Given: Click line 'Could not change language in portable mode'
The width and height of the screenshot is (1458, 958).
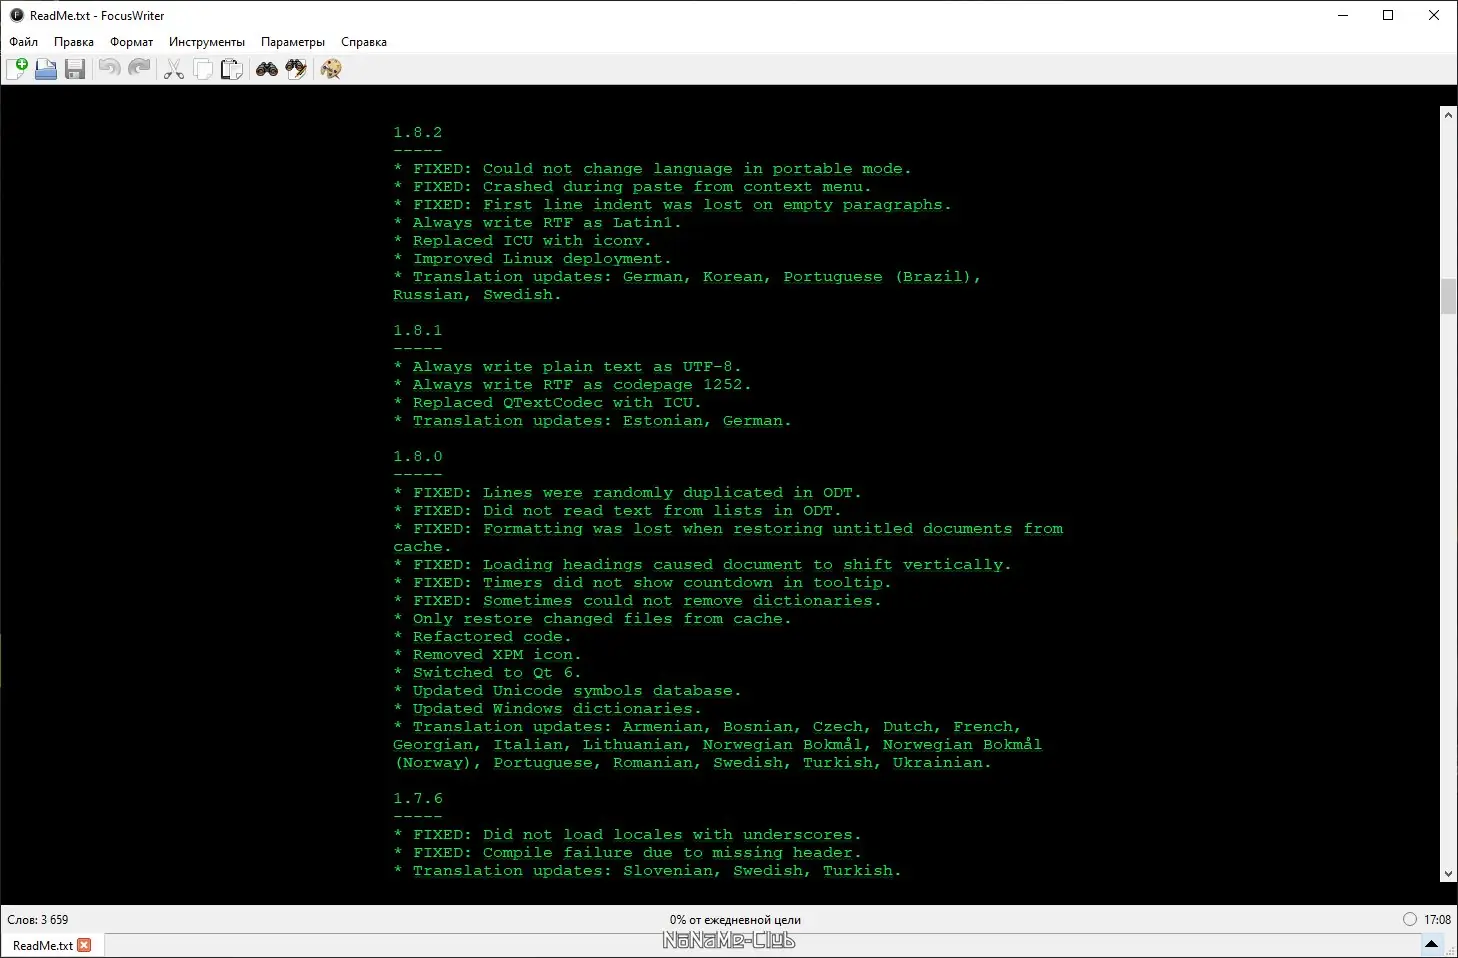Looking at the screenshot, I should coord(653,169).
